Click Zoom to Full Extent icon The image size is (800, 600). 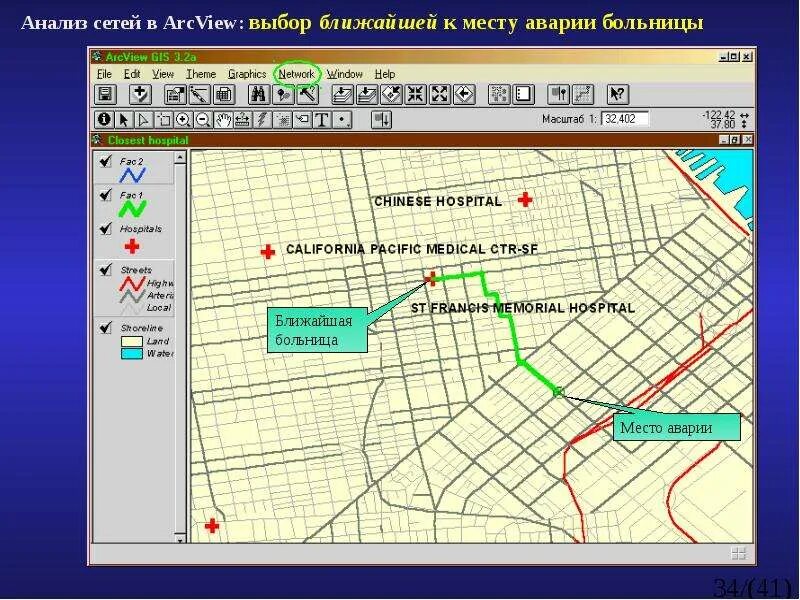tap(342, 94)
